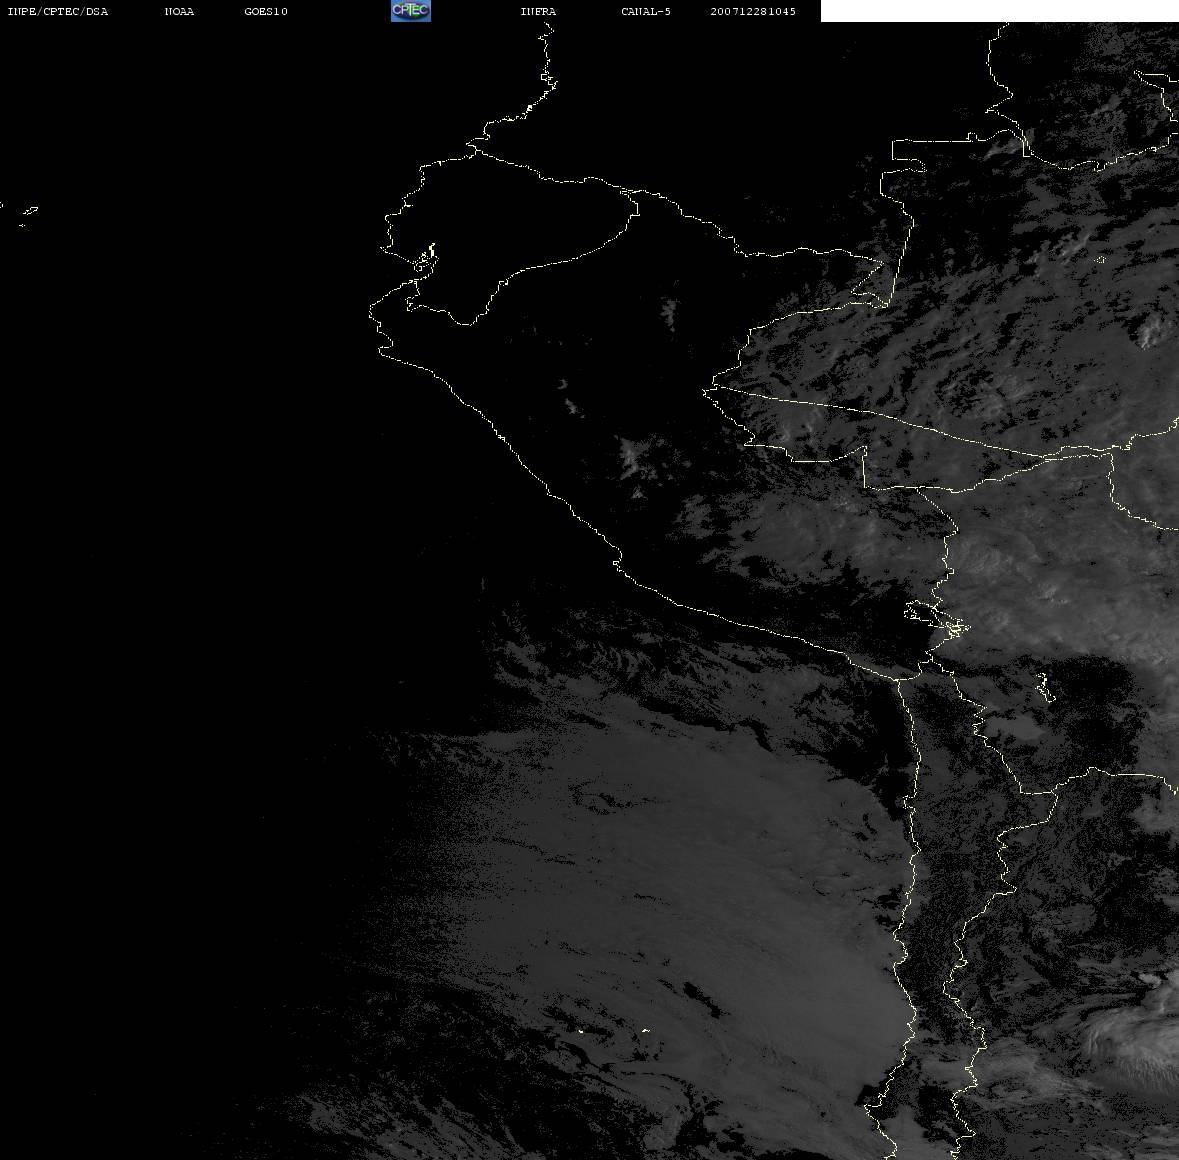
Task: Click the blank white box at top right
Action: [999, 11]
